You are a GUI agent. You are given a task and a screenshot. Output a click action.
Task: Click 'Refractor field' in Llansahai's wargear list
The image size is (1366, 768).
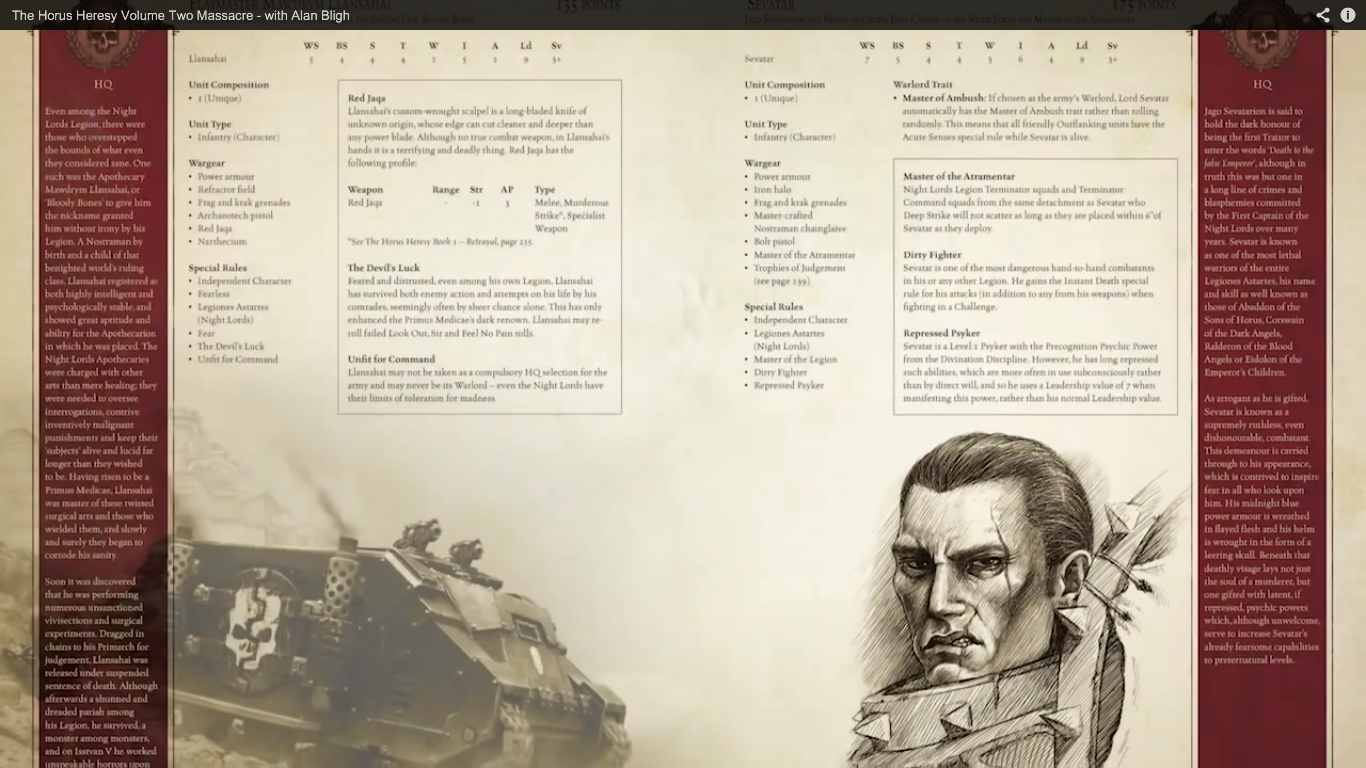pyautogui.click(x=226, y=189)
